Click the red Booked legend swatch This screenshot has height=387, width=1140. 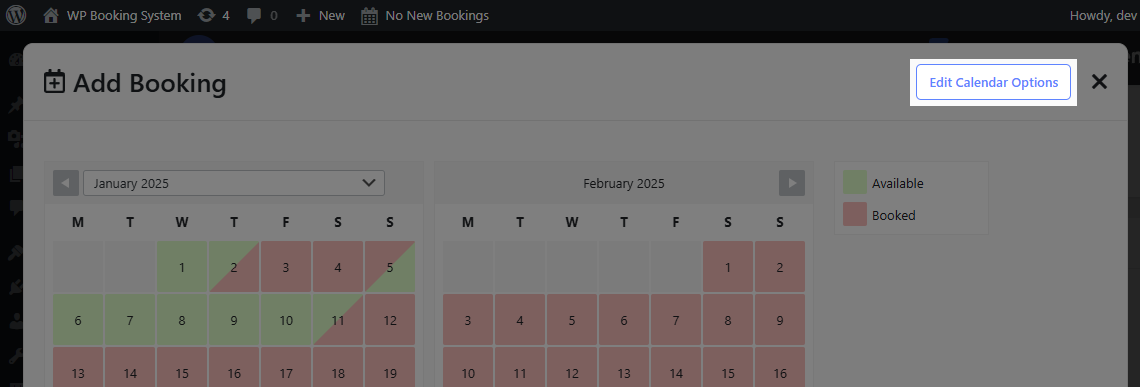coord(855,215)
